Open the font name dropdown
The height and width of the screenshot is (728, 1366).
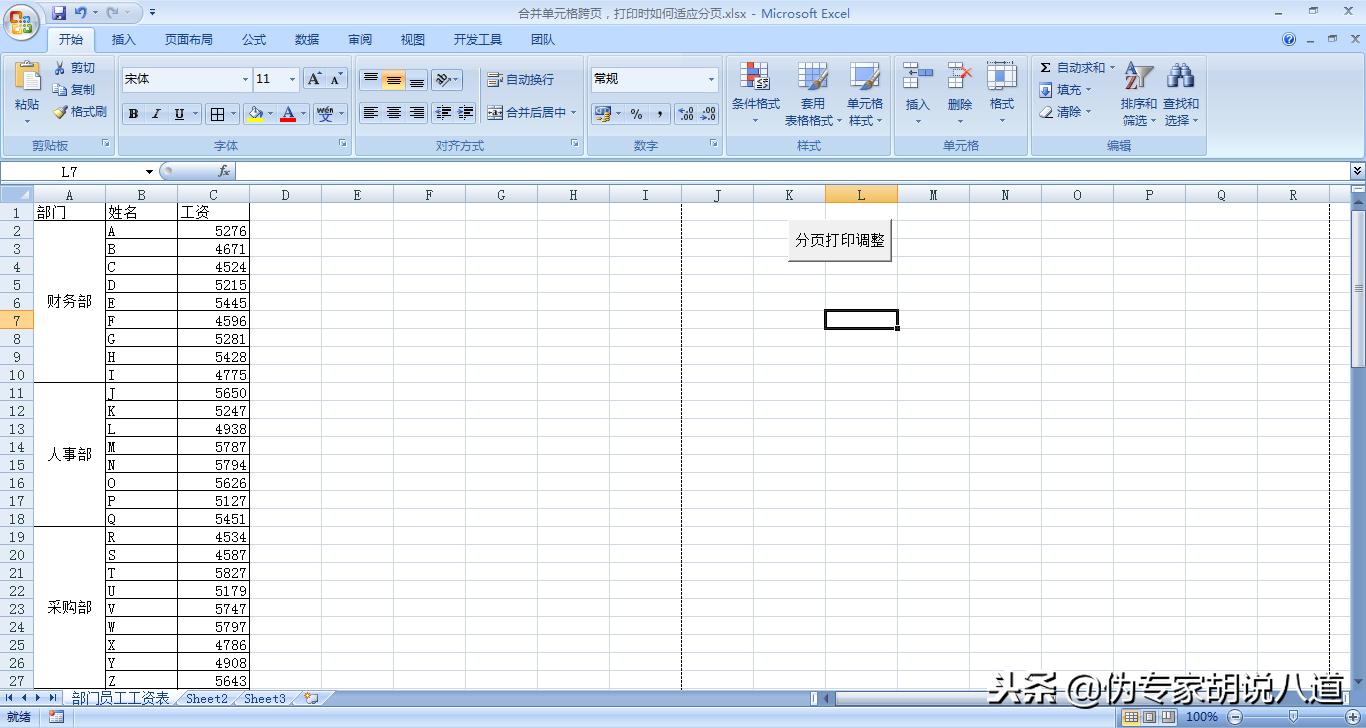[246, 79]
